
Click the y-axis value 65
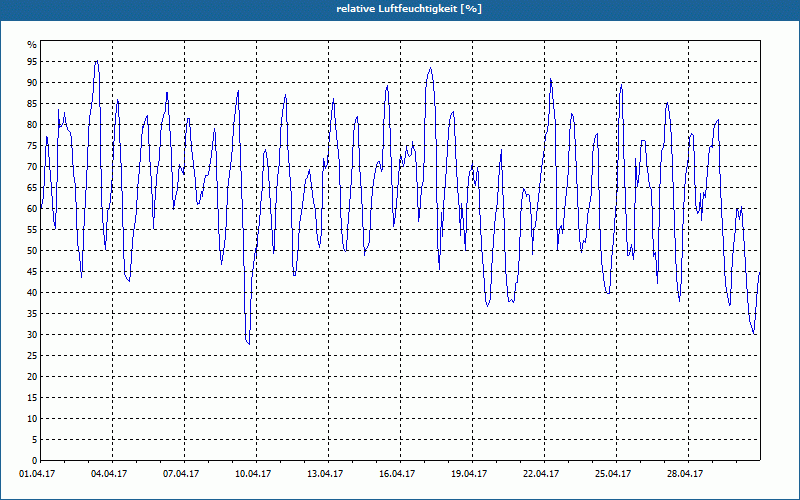[32, 188]
